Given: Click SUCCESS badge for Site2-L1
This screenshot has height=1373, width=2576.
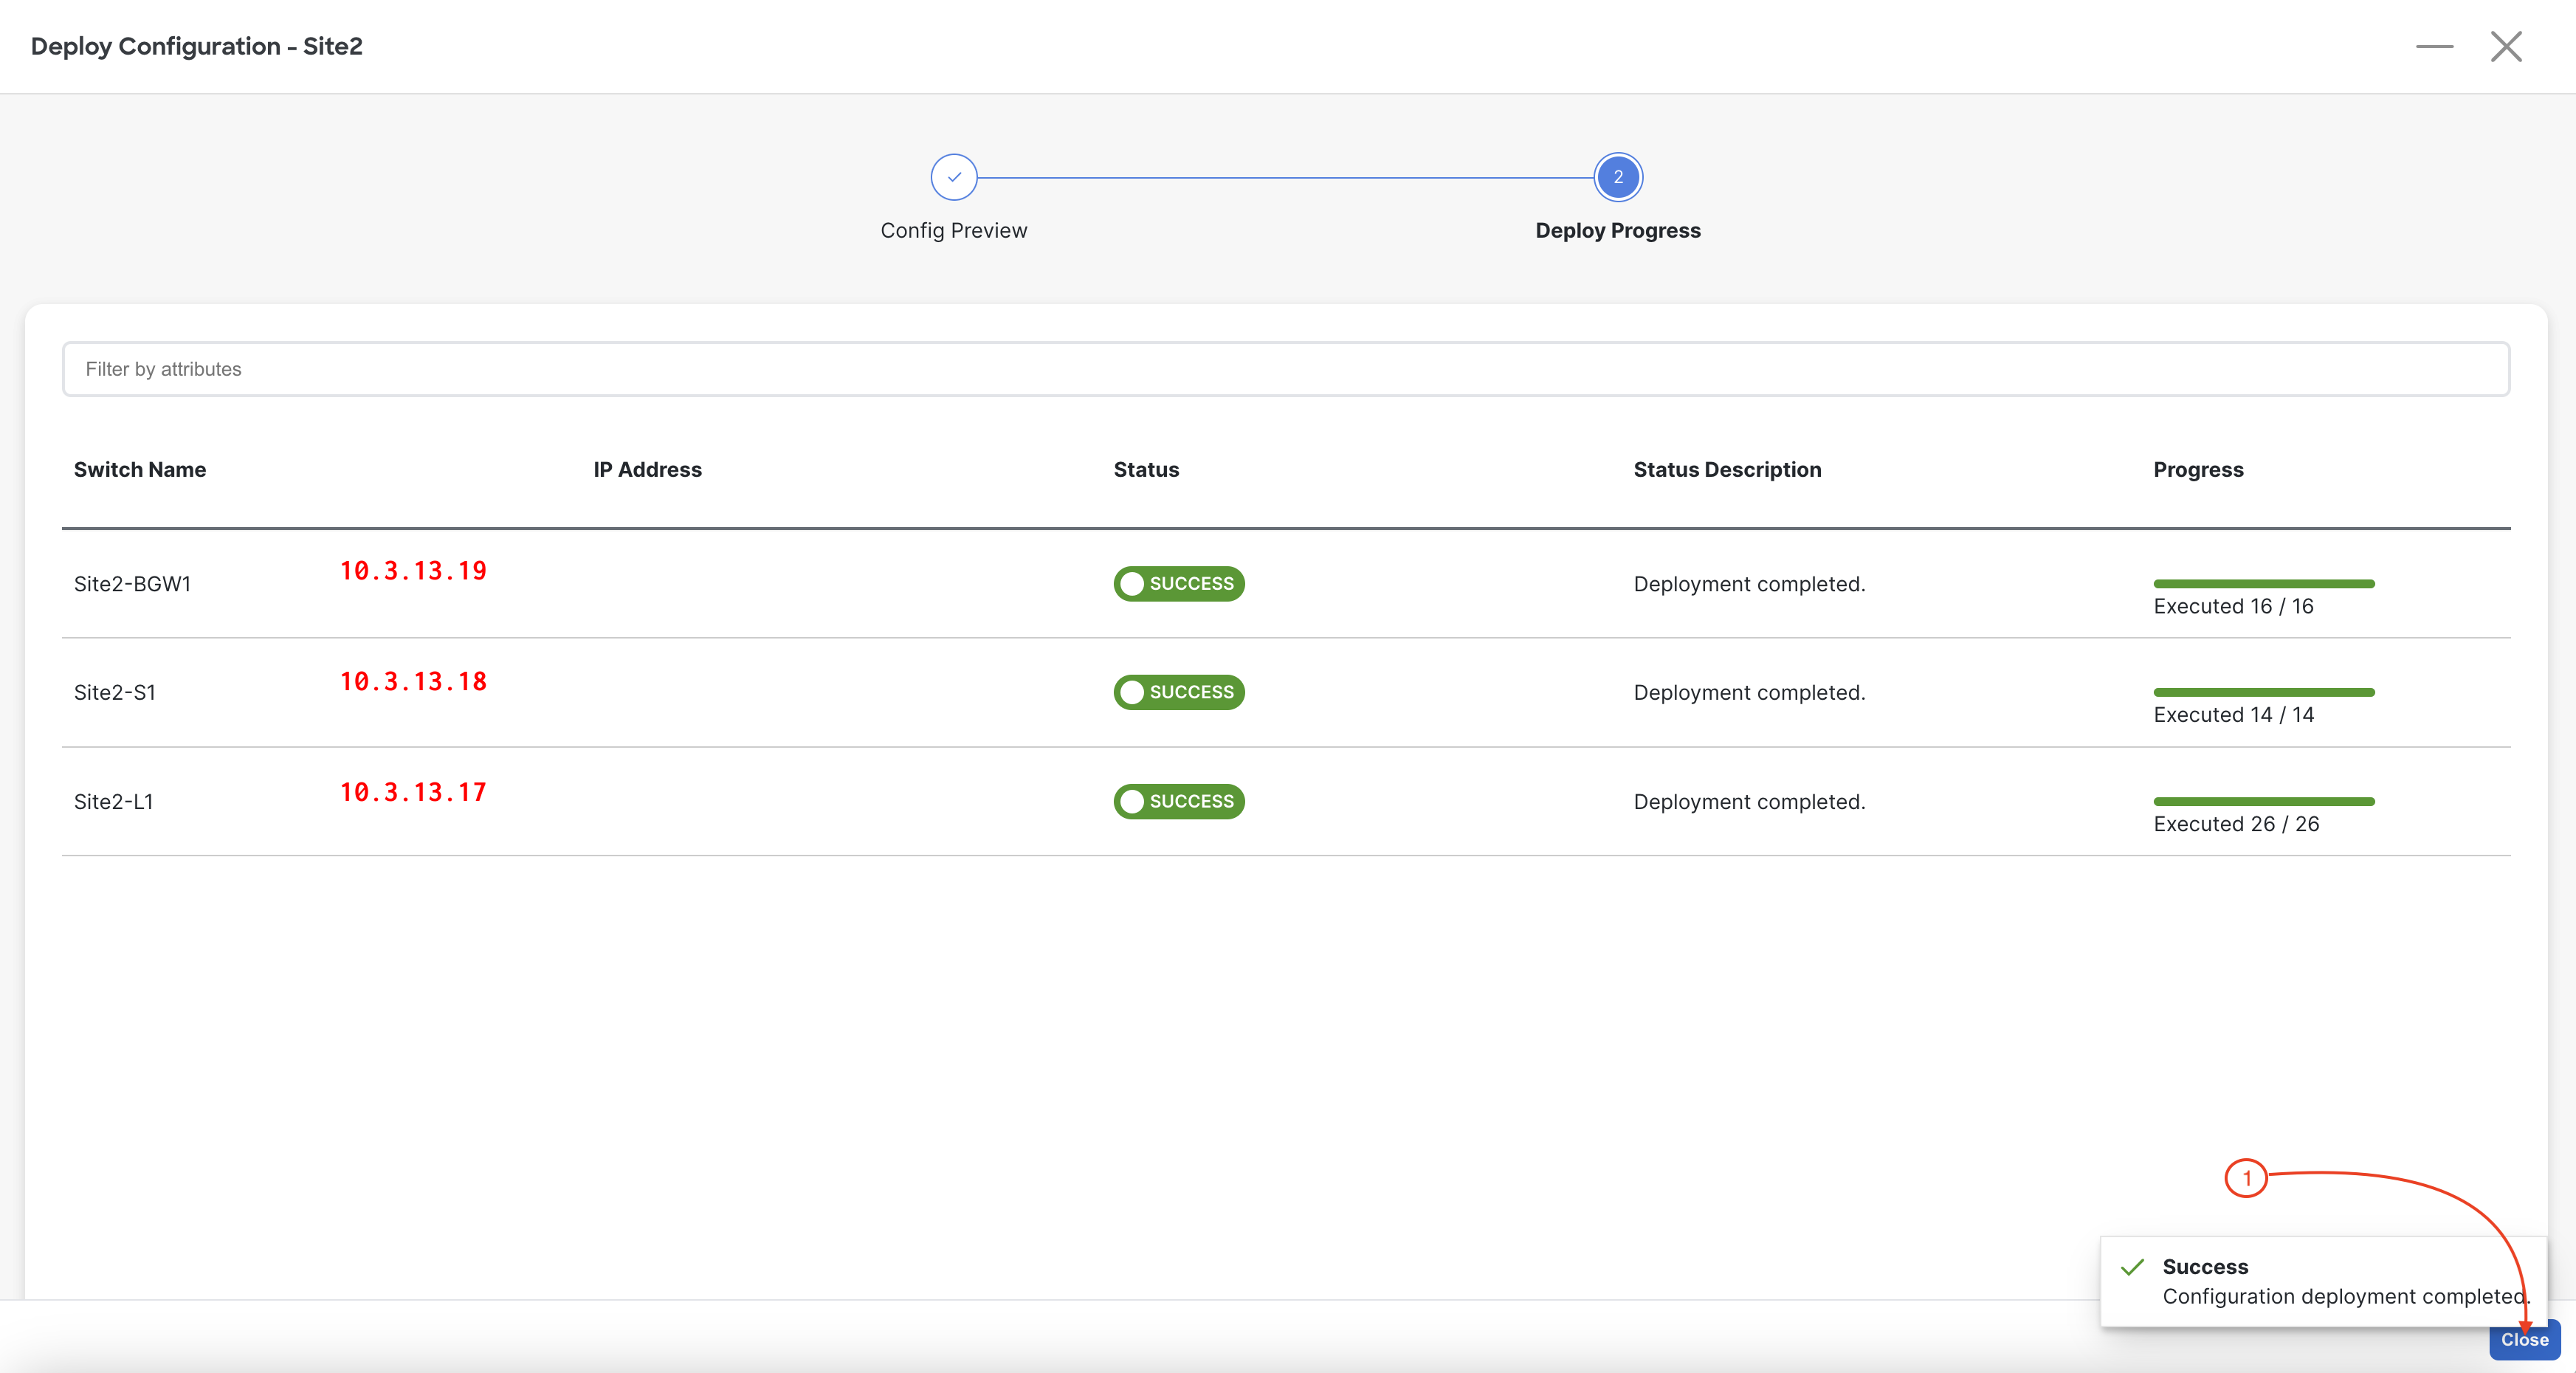Looking at the screenshot, I should pos(1179,801).
